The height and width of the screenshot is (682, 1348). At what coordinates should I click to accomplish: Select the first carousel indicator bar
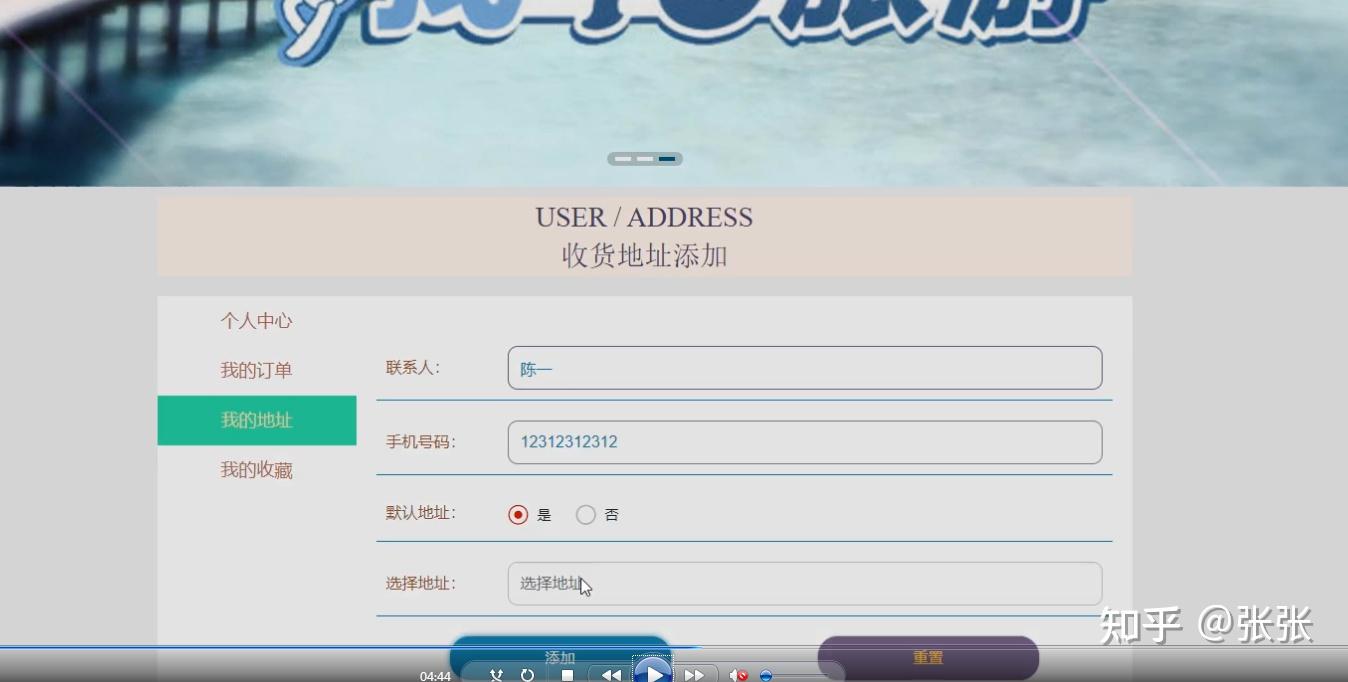(623, 158)
